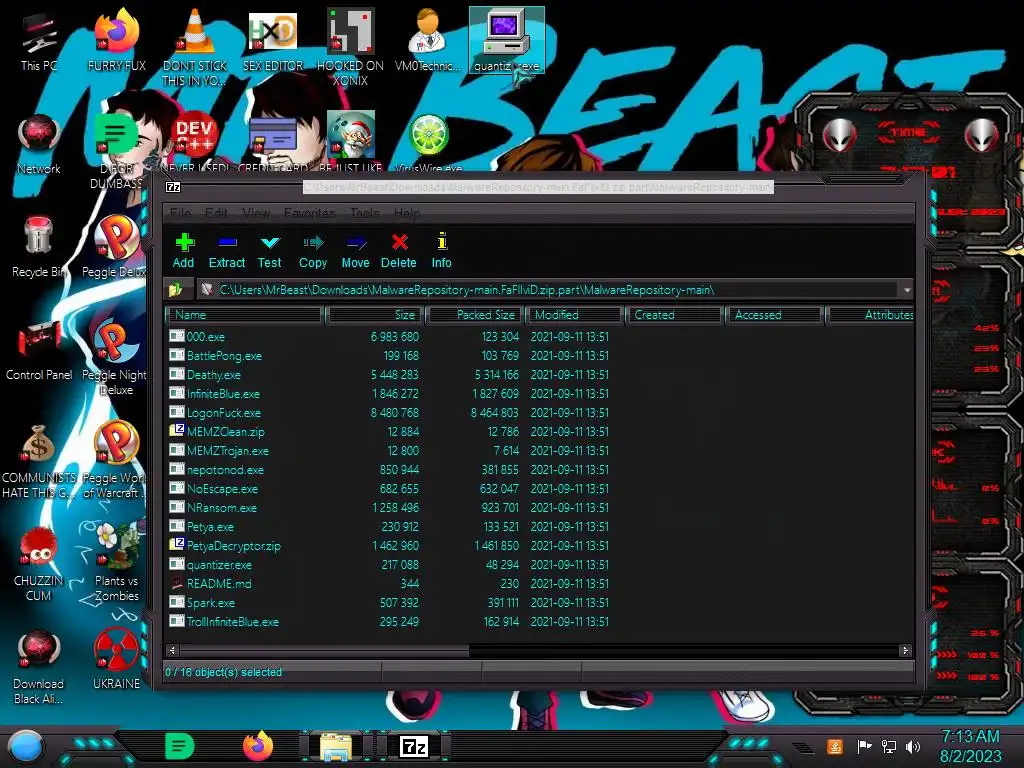The height and width of the screenshot is (768, 1024).
Task: Click the 7z icon in the window title bar
Action: click(173, 187)
